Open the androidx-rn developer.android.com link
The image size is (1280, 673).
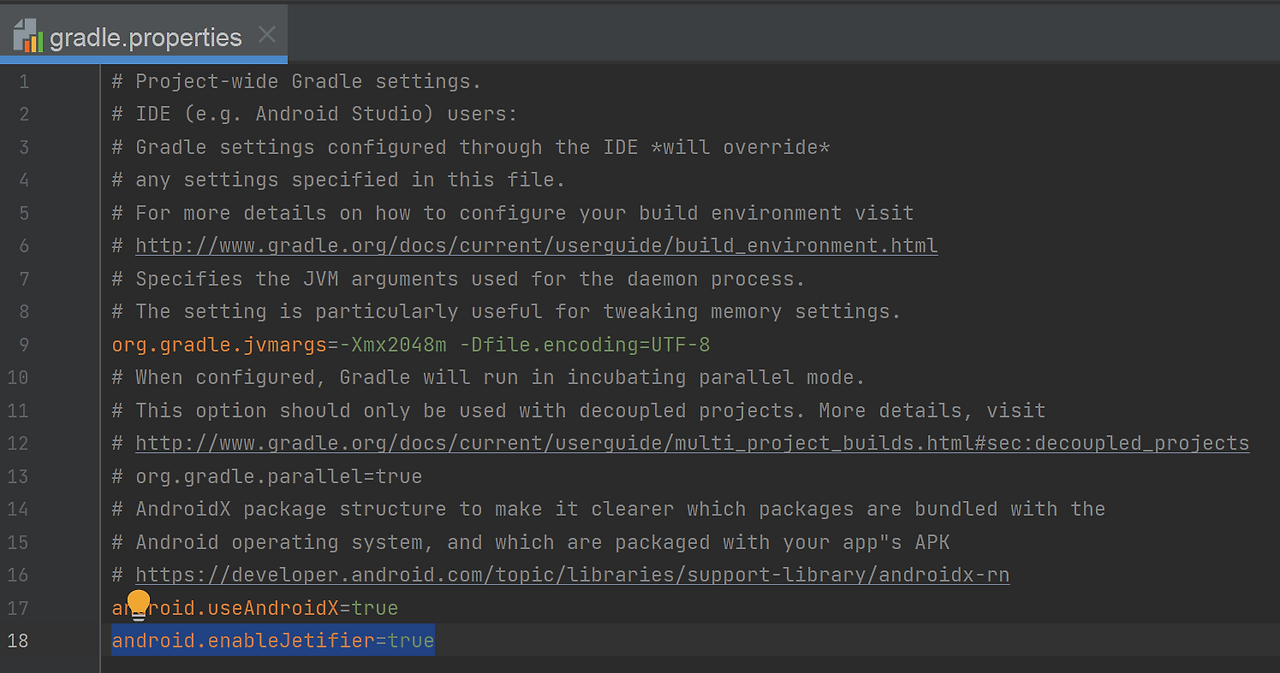click(572, 575)
